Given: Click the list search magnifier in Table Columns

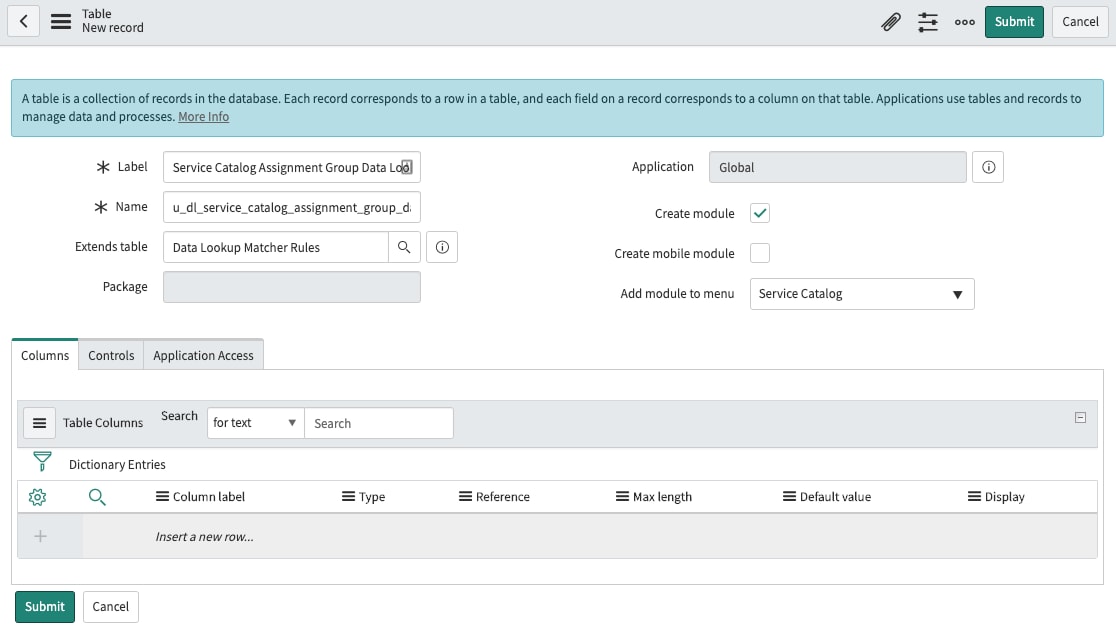Looking at the screenshot, I should point(95,496).
